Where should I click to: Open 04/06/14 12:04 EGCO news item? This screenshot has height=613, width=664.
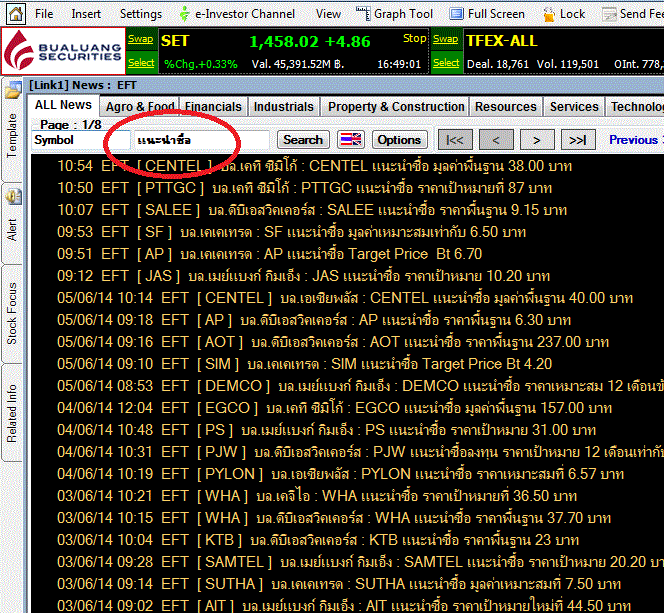tap(335, 408)
